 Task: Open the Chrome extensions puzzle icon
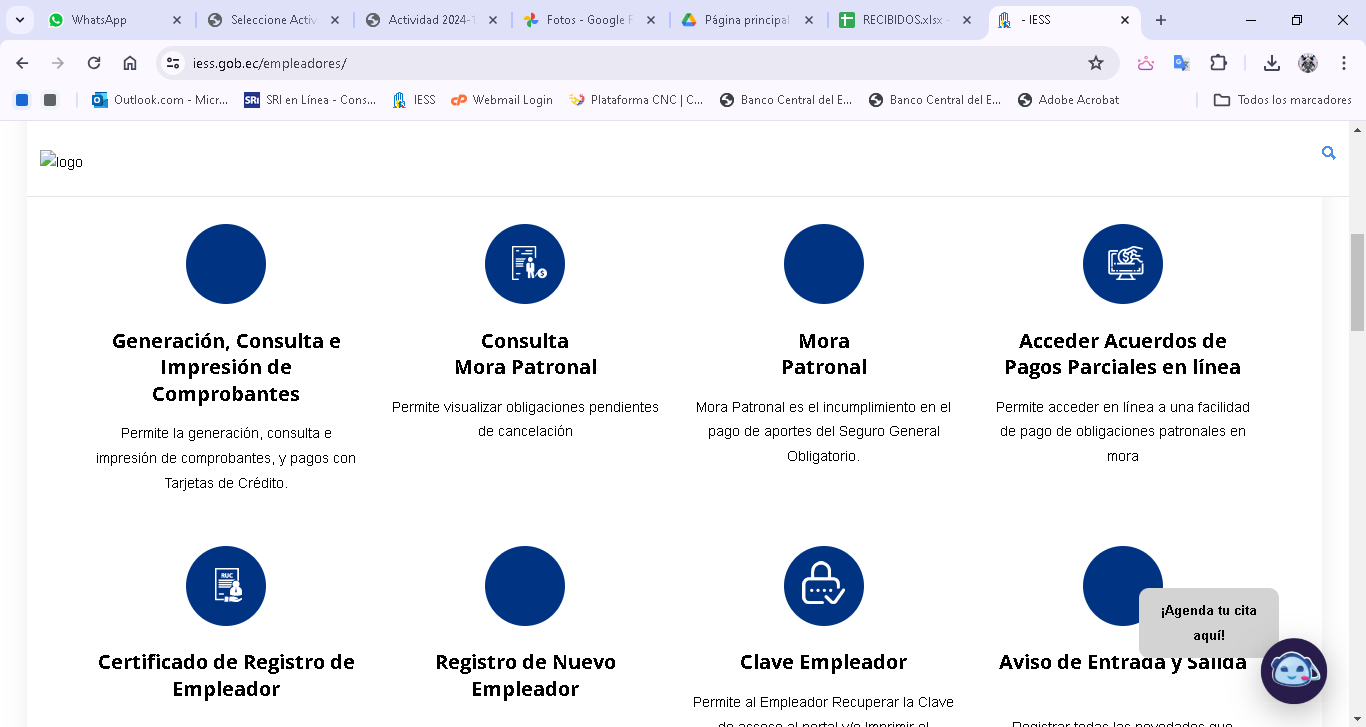1218,63
